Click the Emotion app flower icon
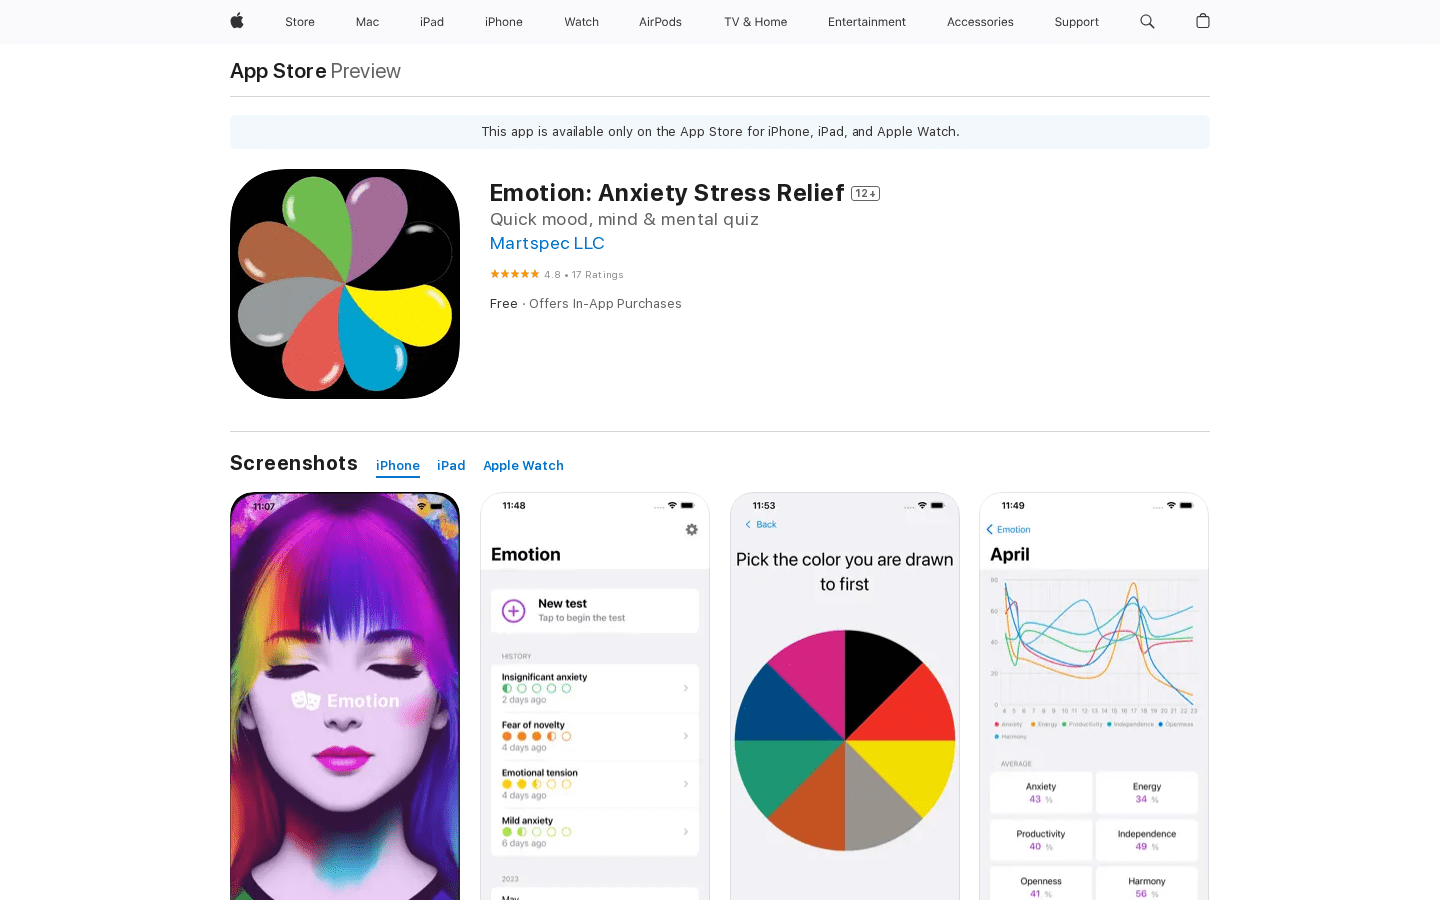This screenshot has width=1440, height=900. tap(345, 284)
